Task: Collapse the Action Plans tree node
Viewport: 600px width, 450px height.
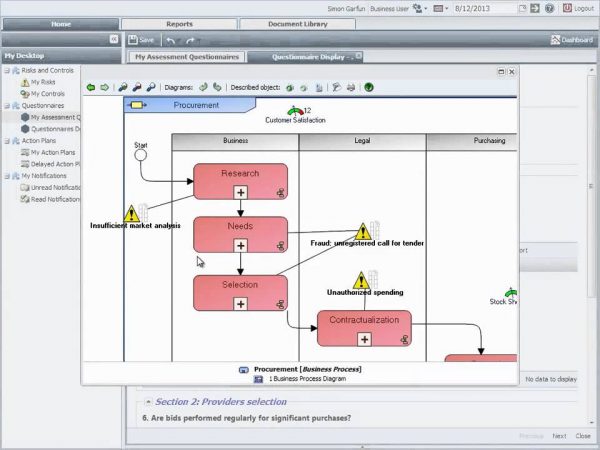Action: [x=6, y=141]
